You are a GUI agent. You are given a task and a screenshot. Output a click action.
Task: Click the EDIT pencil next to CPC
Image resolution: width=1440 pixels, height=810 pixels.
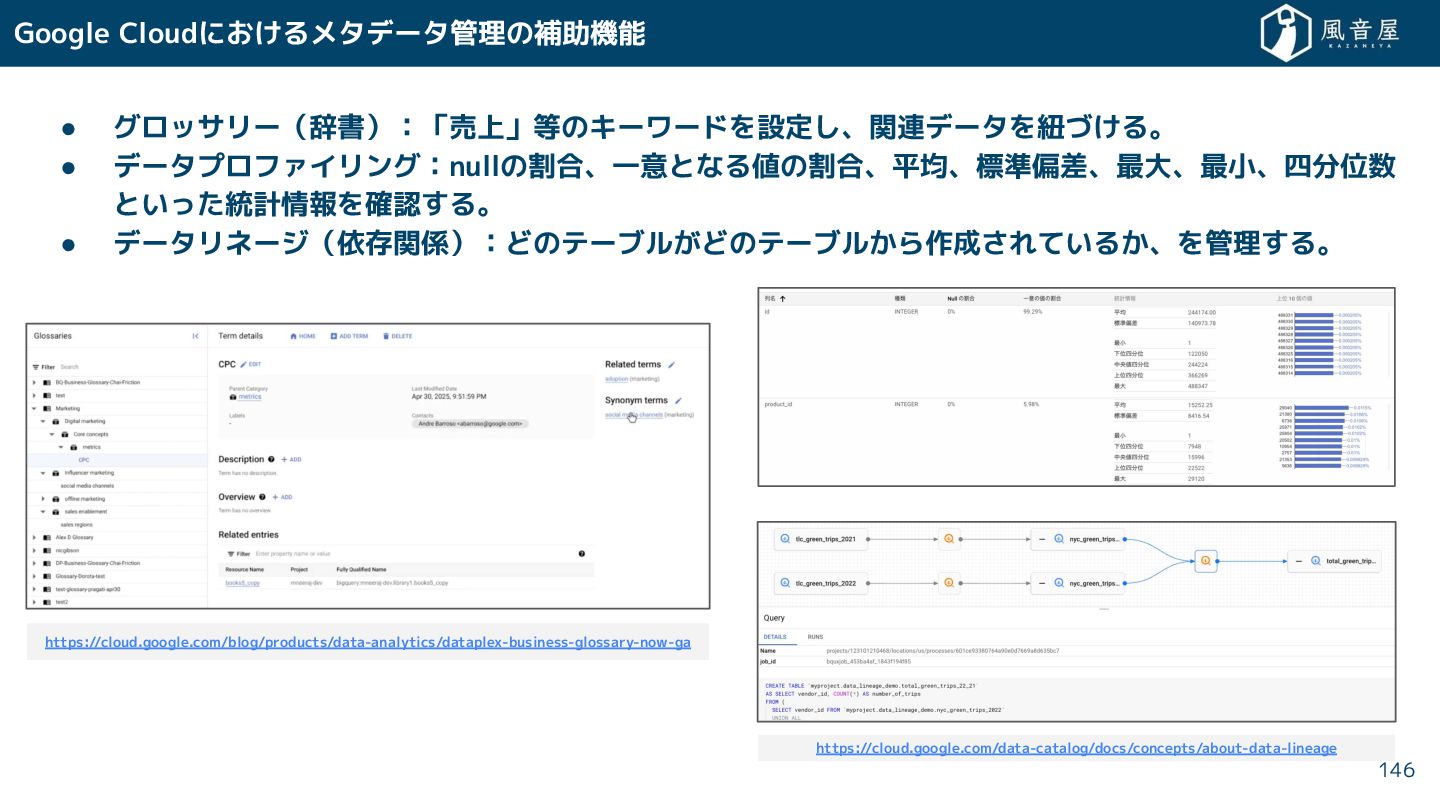[x=250, y=364]
